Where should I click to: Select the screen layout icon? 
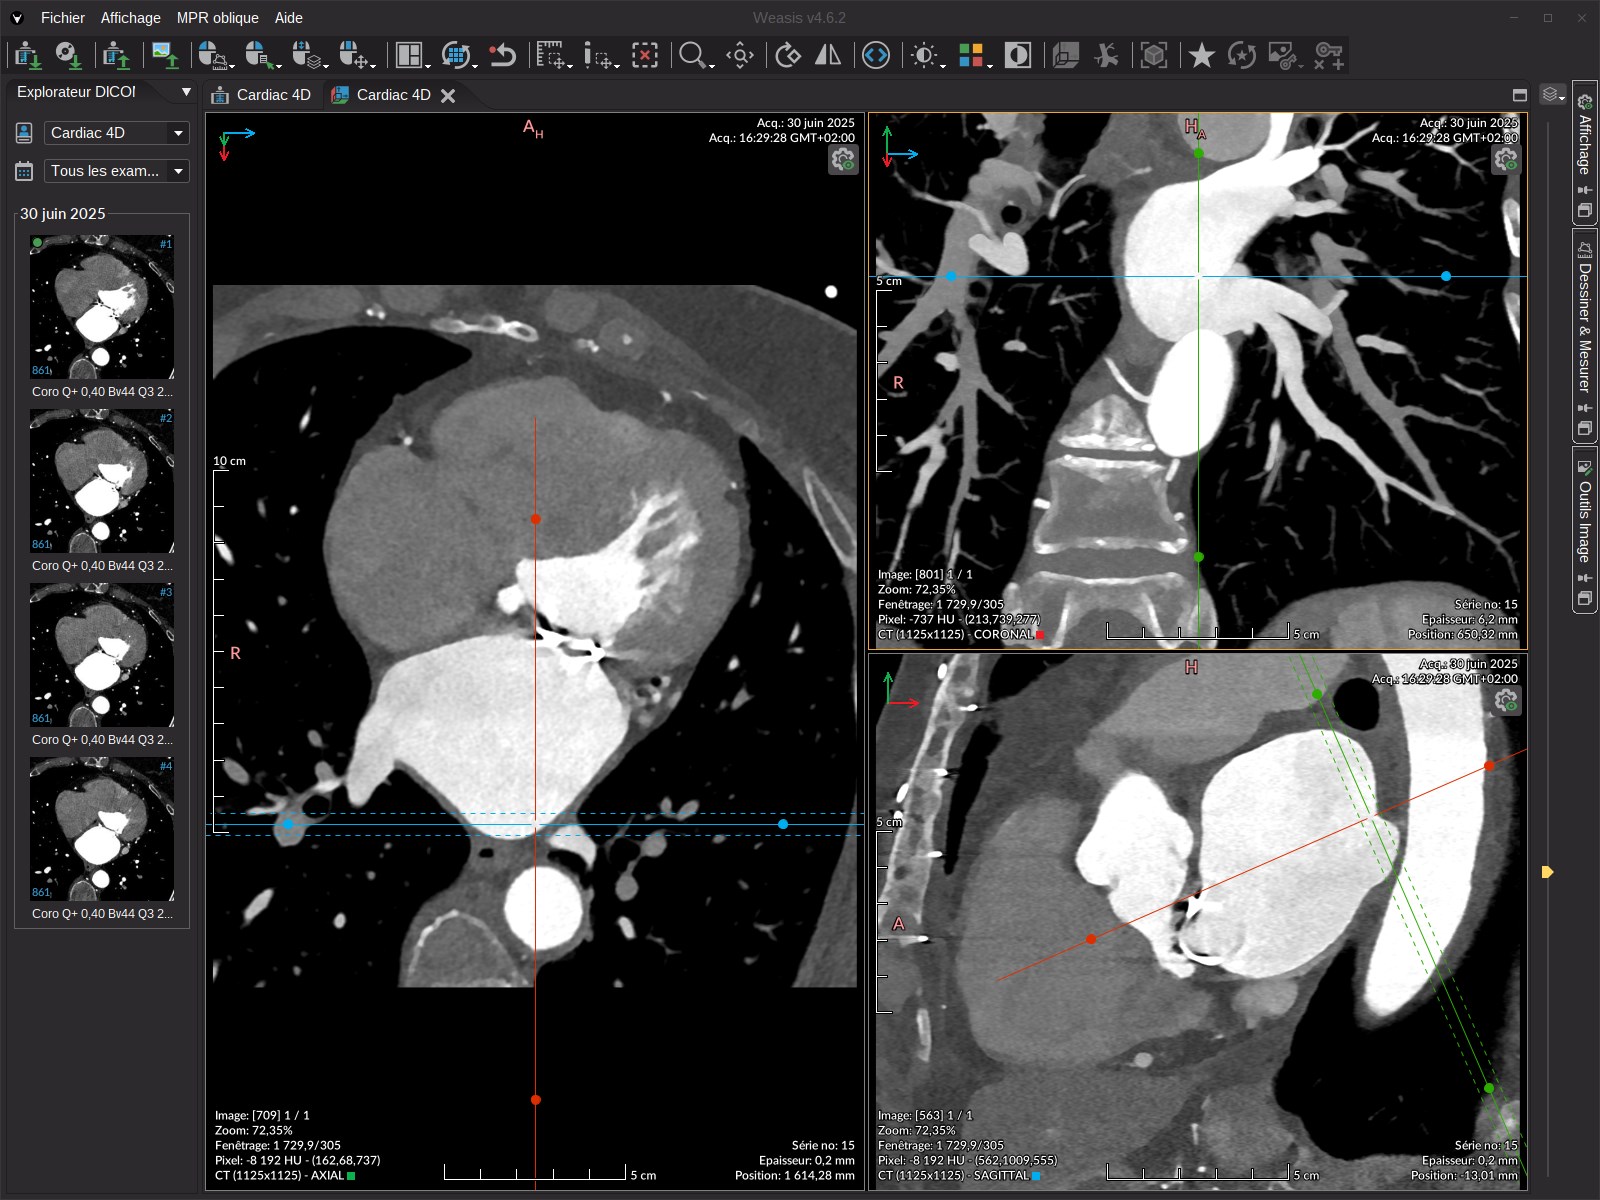[410, 56]
